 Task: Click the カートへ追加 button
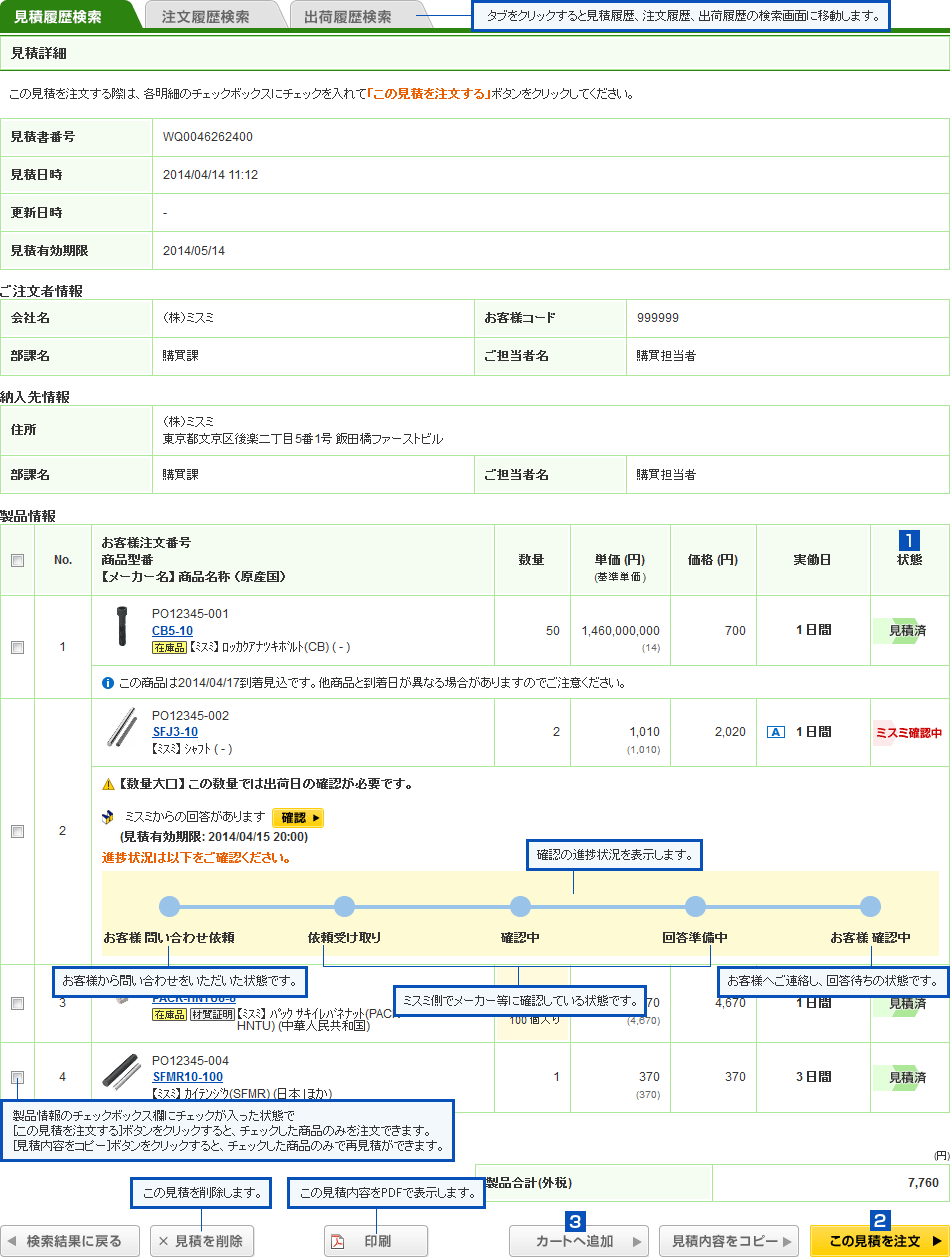(578, 1241)
